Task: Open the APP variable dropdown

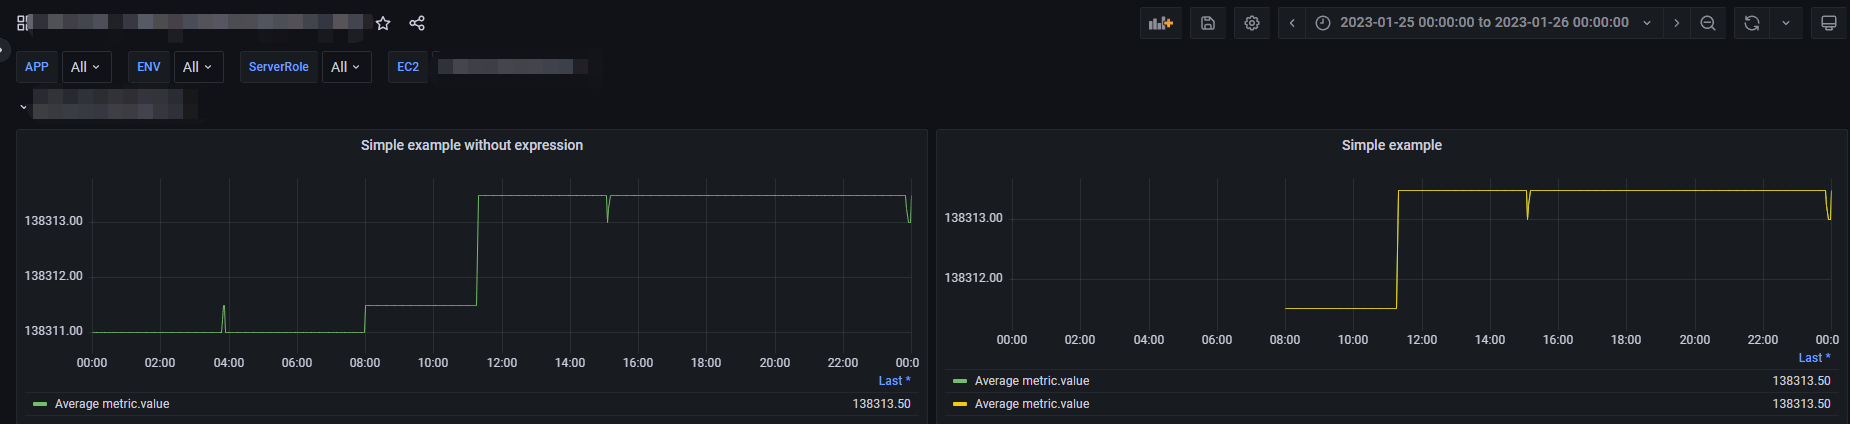Action: [x=86, y=67]
